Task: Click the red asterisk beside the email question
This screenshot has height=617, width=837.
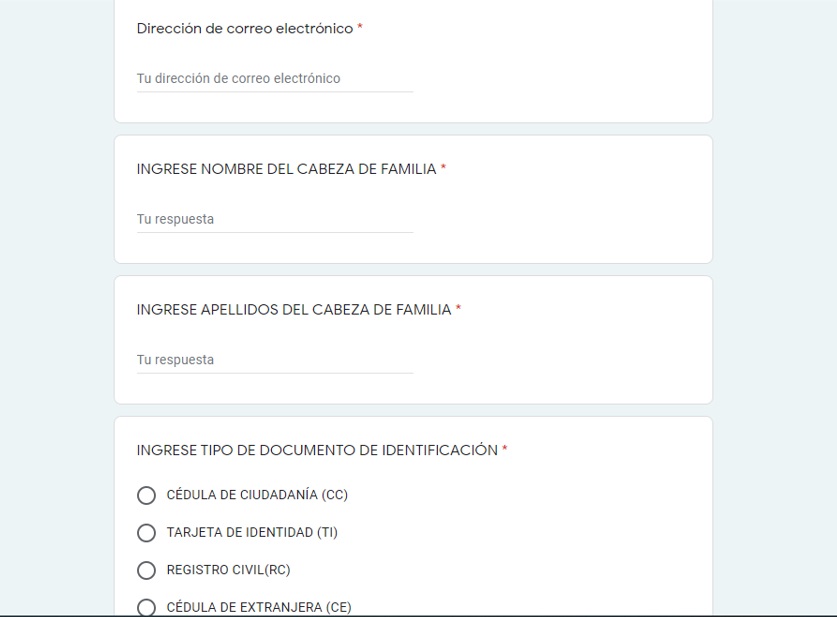Action: [360, 29]
